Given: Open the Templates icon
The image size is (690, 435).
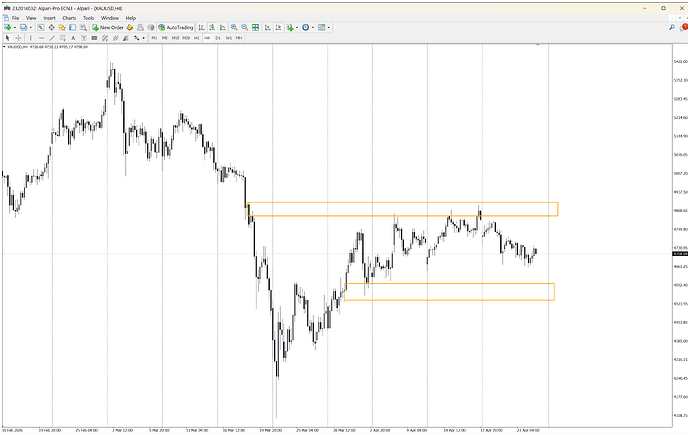Looking at the screenshot, I should [x=322, y=27].
